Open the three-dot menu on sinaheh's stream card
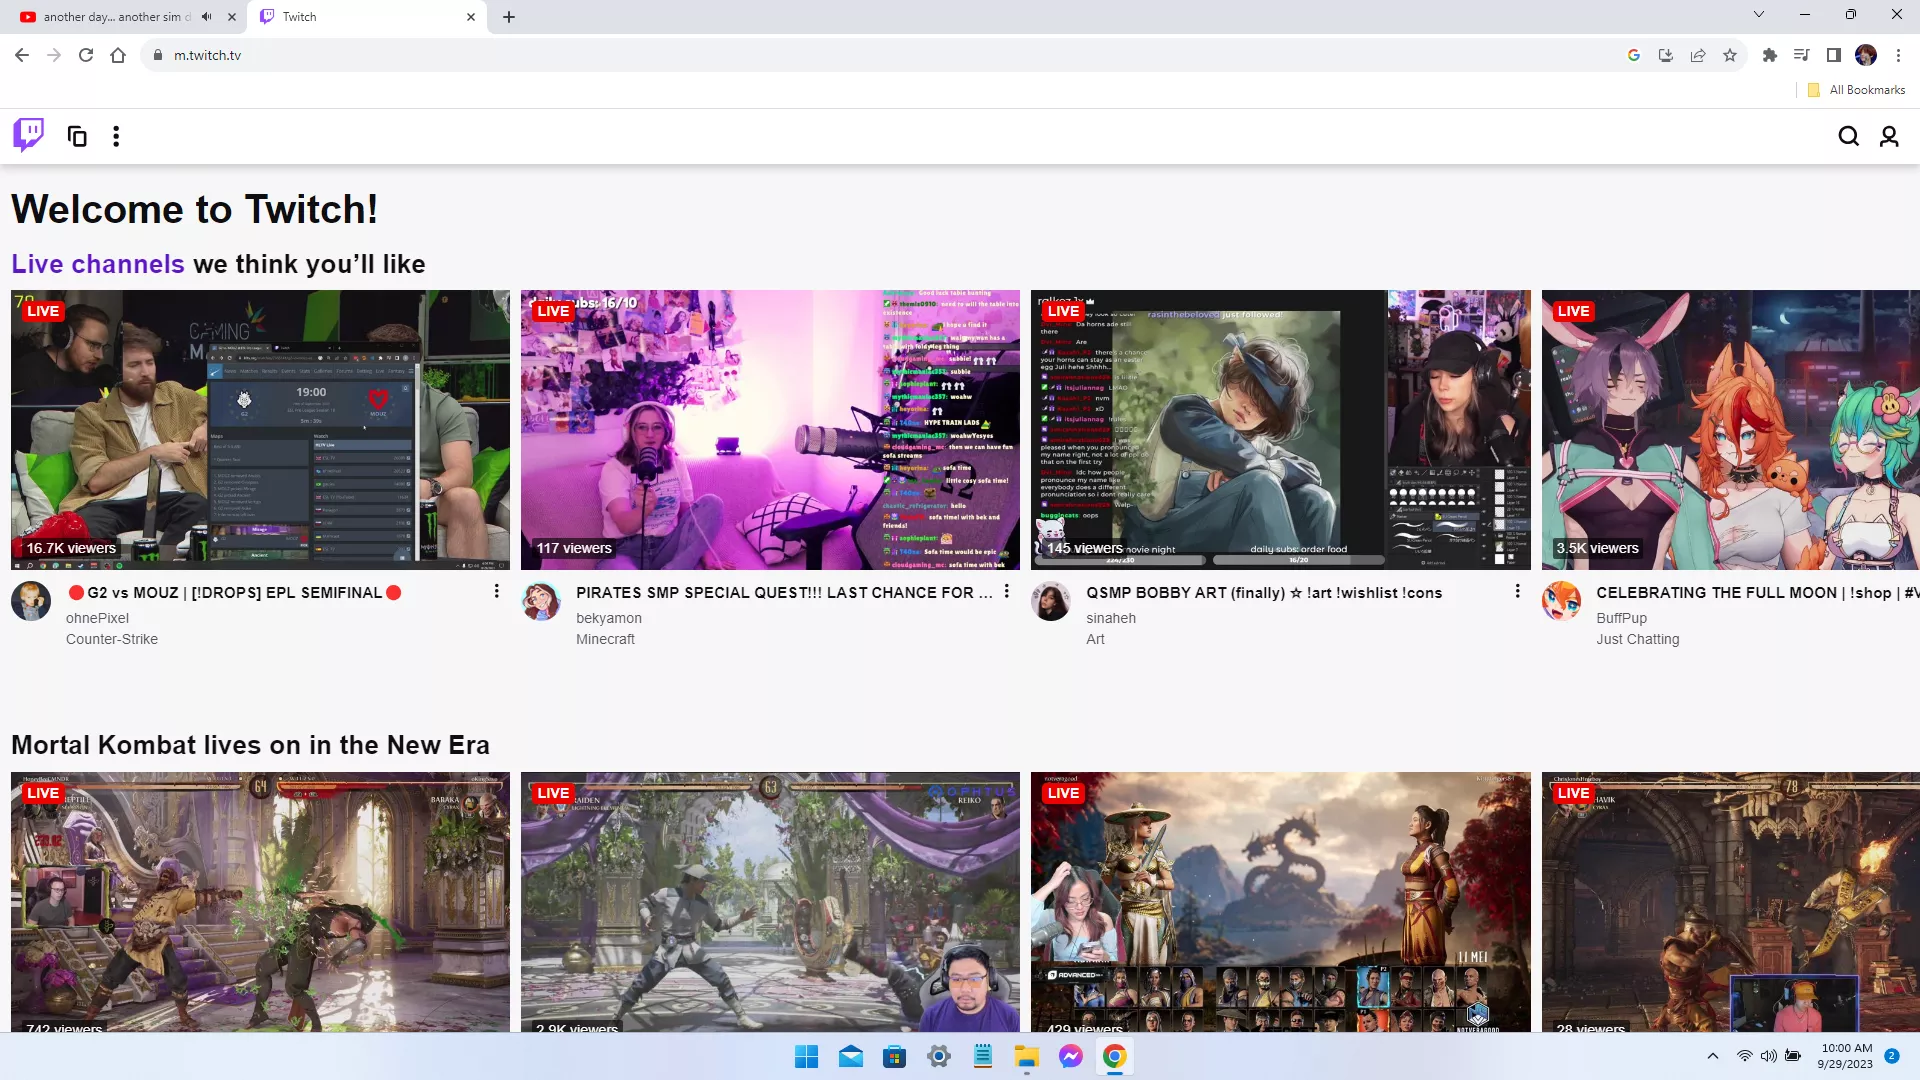This screenshot has width=1920, height=1080. 1517,591
